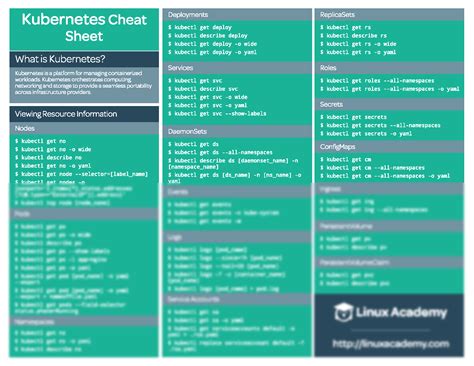Select 'kubectl get rs -o wide' command
The height and width of the screenshot is (366, 474).
(x=358, y=44)
